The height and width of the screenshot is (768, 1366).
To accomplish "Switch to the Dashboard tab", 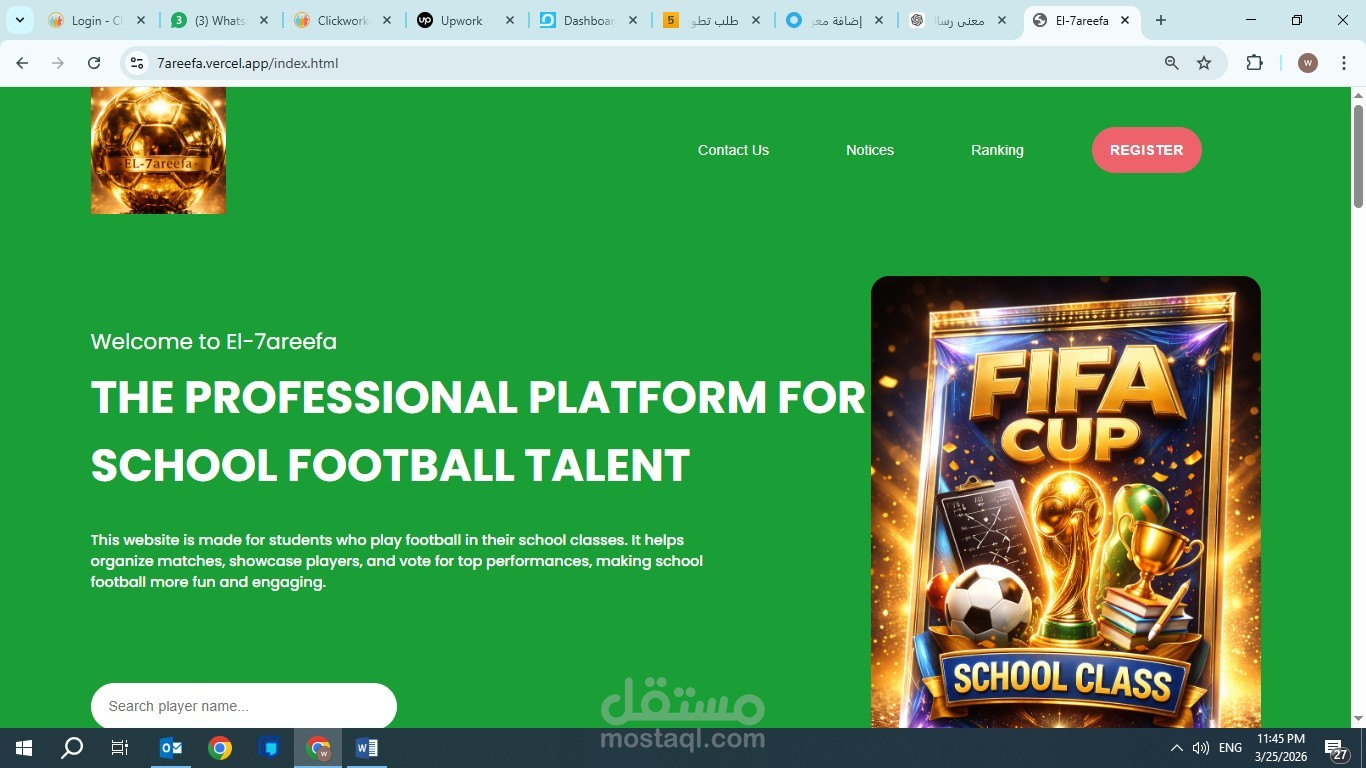I will [x=590, y=20].
